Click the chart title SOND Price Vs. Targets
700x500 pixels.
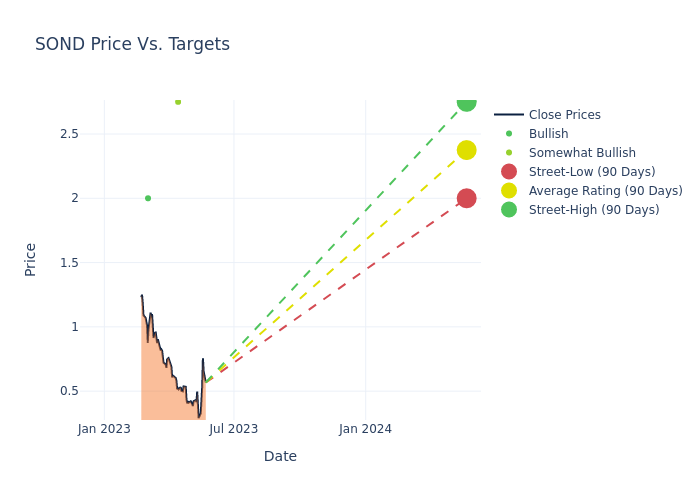click(x=132, y=44)
